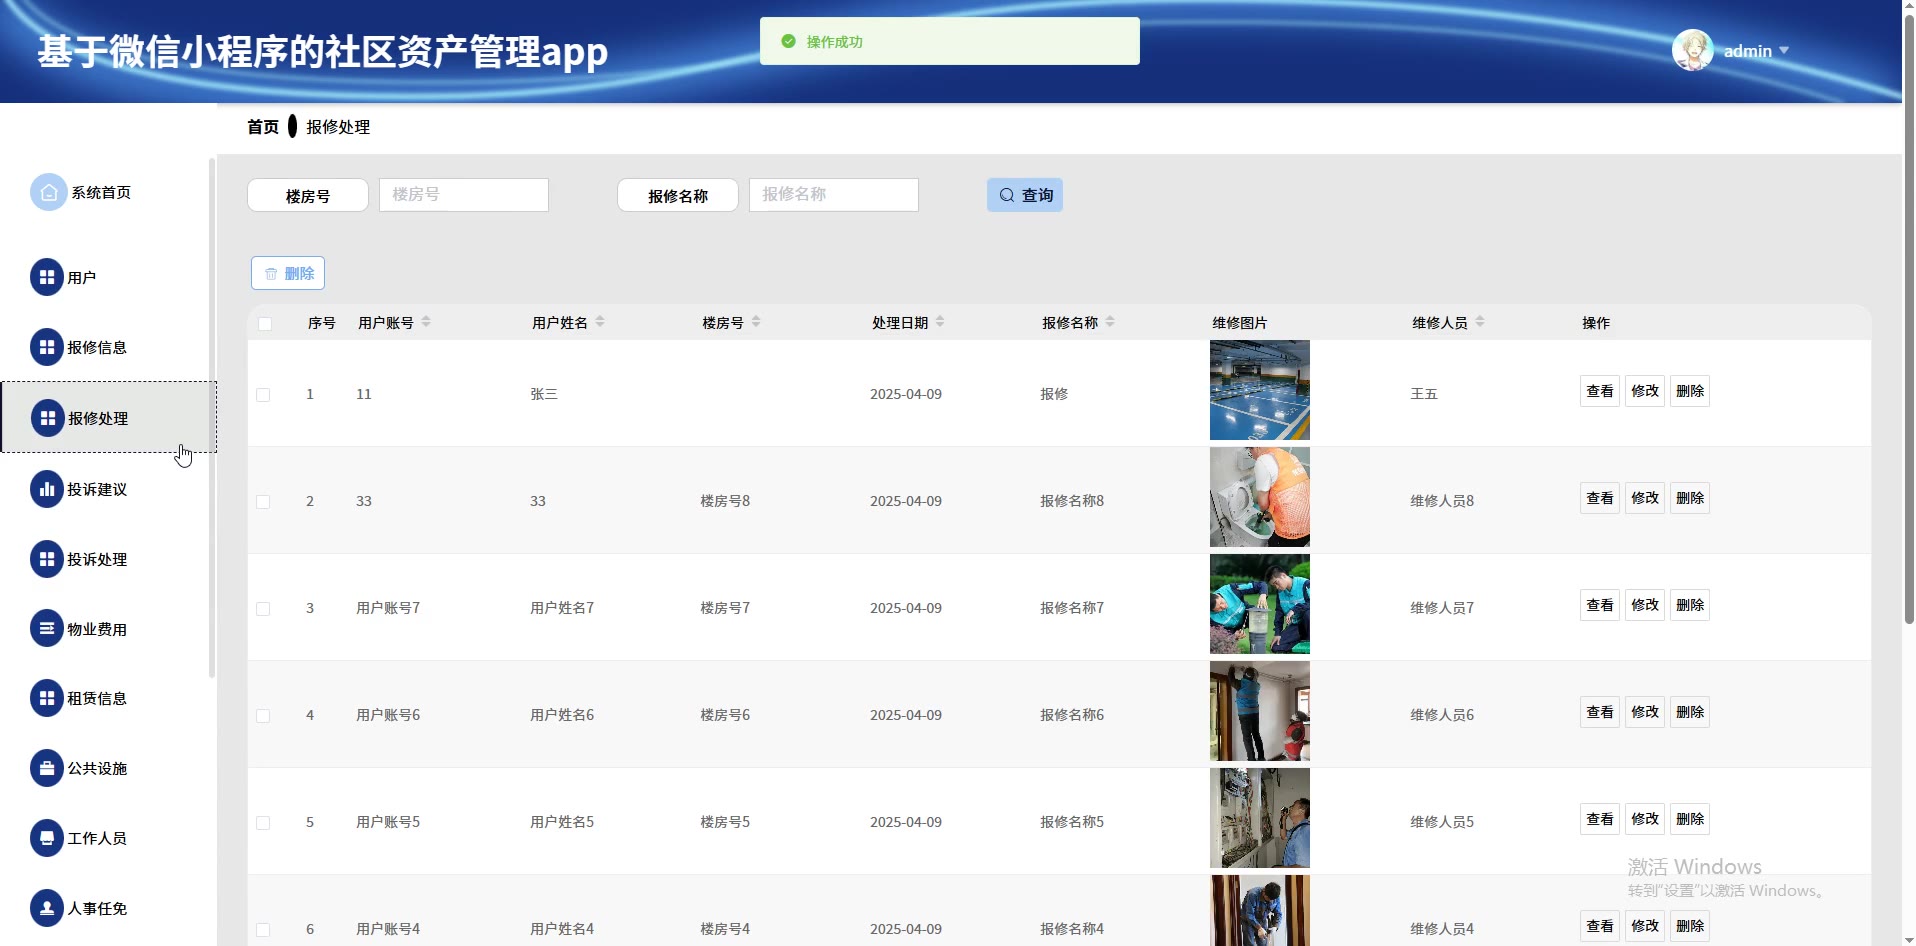Sort by 处理日期 column arrows

[x=940, y=322]
